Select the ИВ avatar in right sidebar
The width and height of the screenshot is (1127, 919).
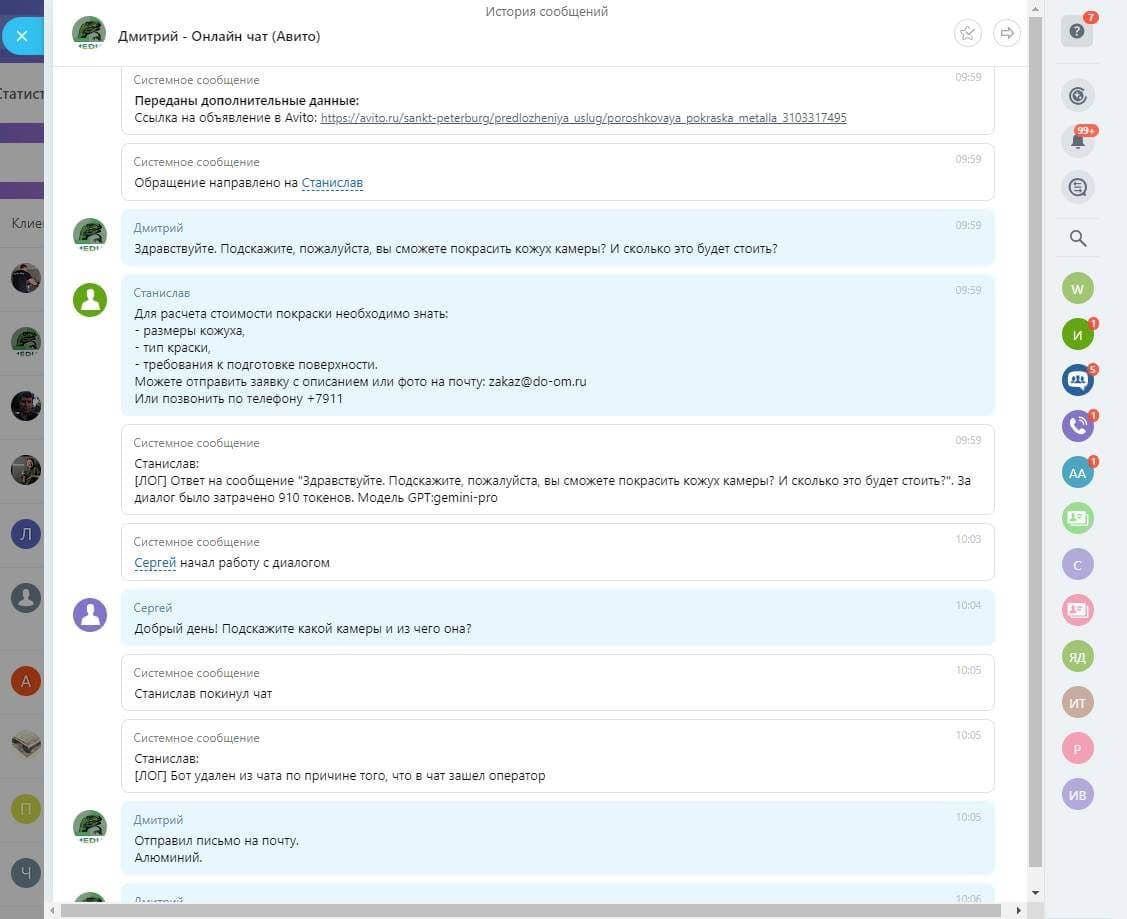[x=1077, y=795]
